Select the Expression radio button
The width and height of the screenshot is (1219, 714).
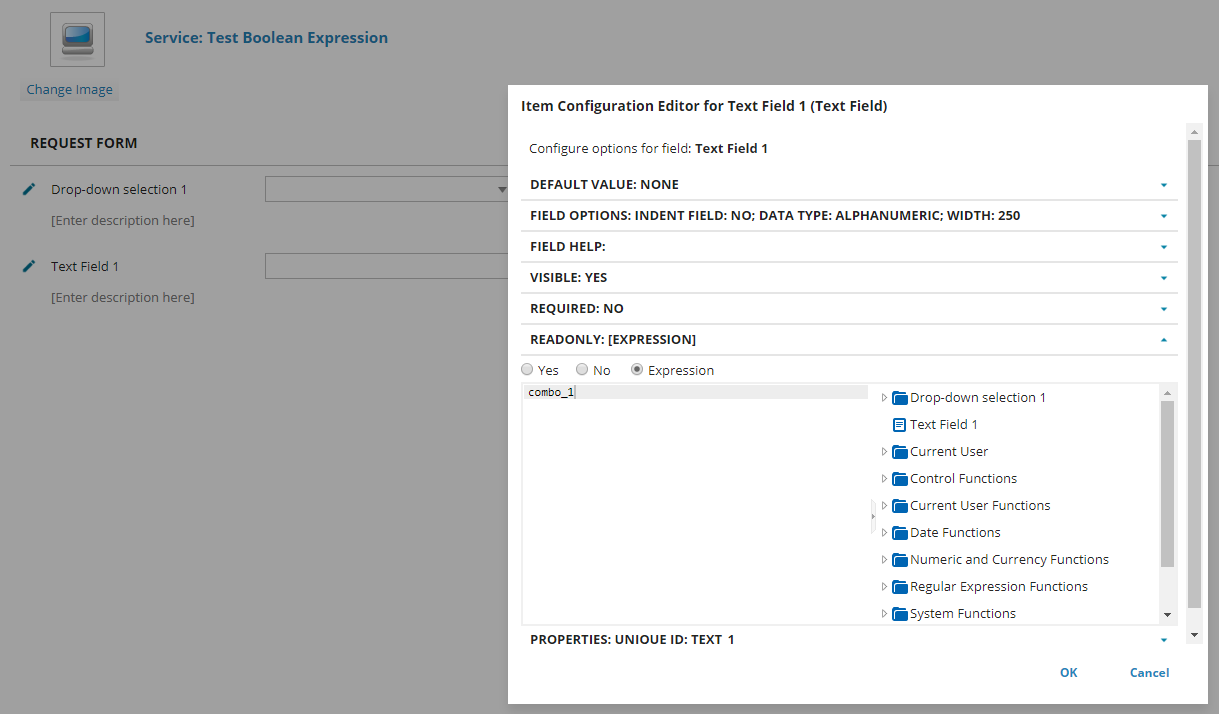click(637, 370)
